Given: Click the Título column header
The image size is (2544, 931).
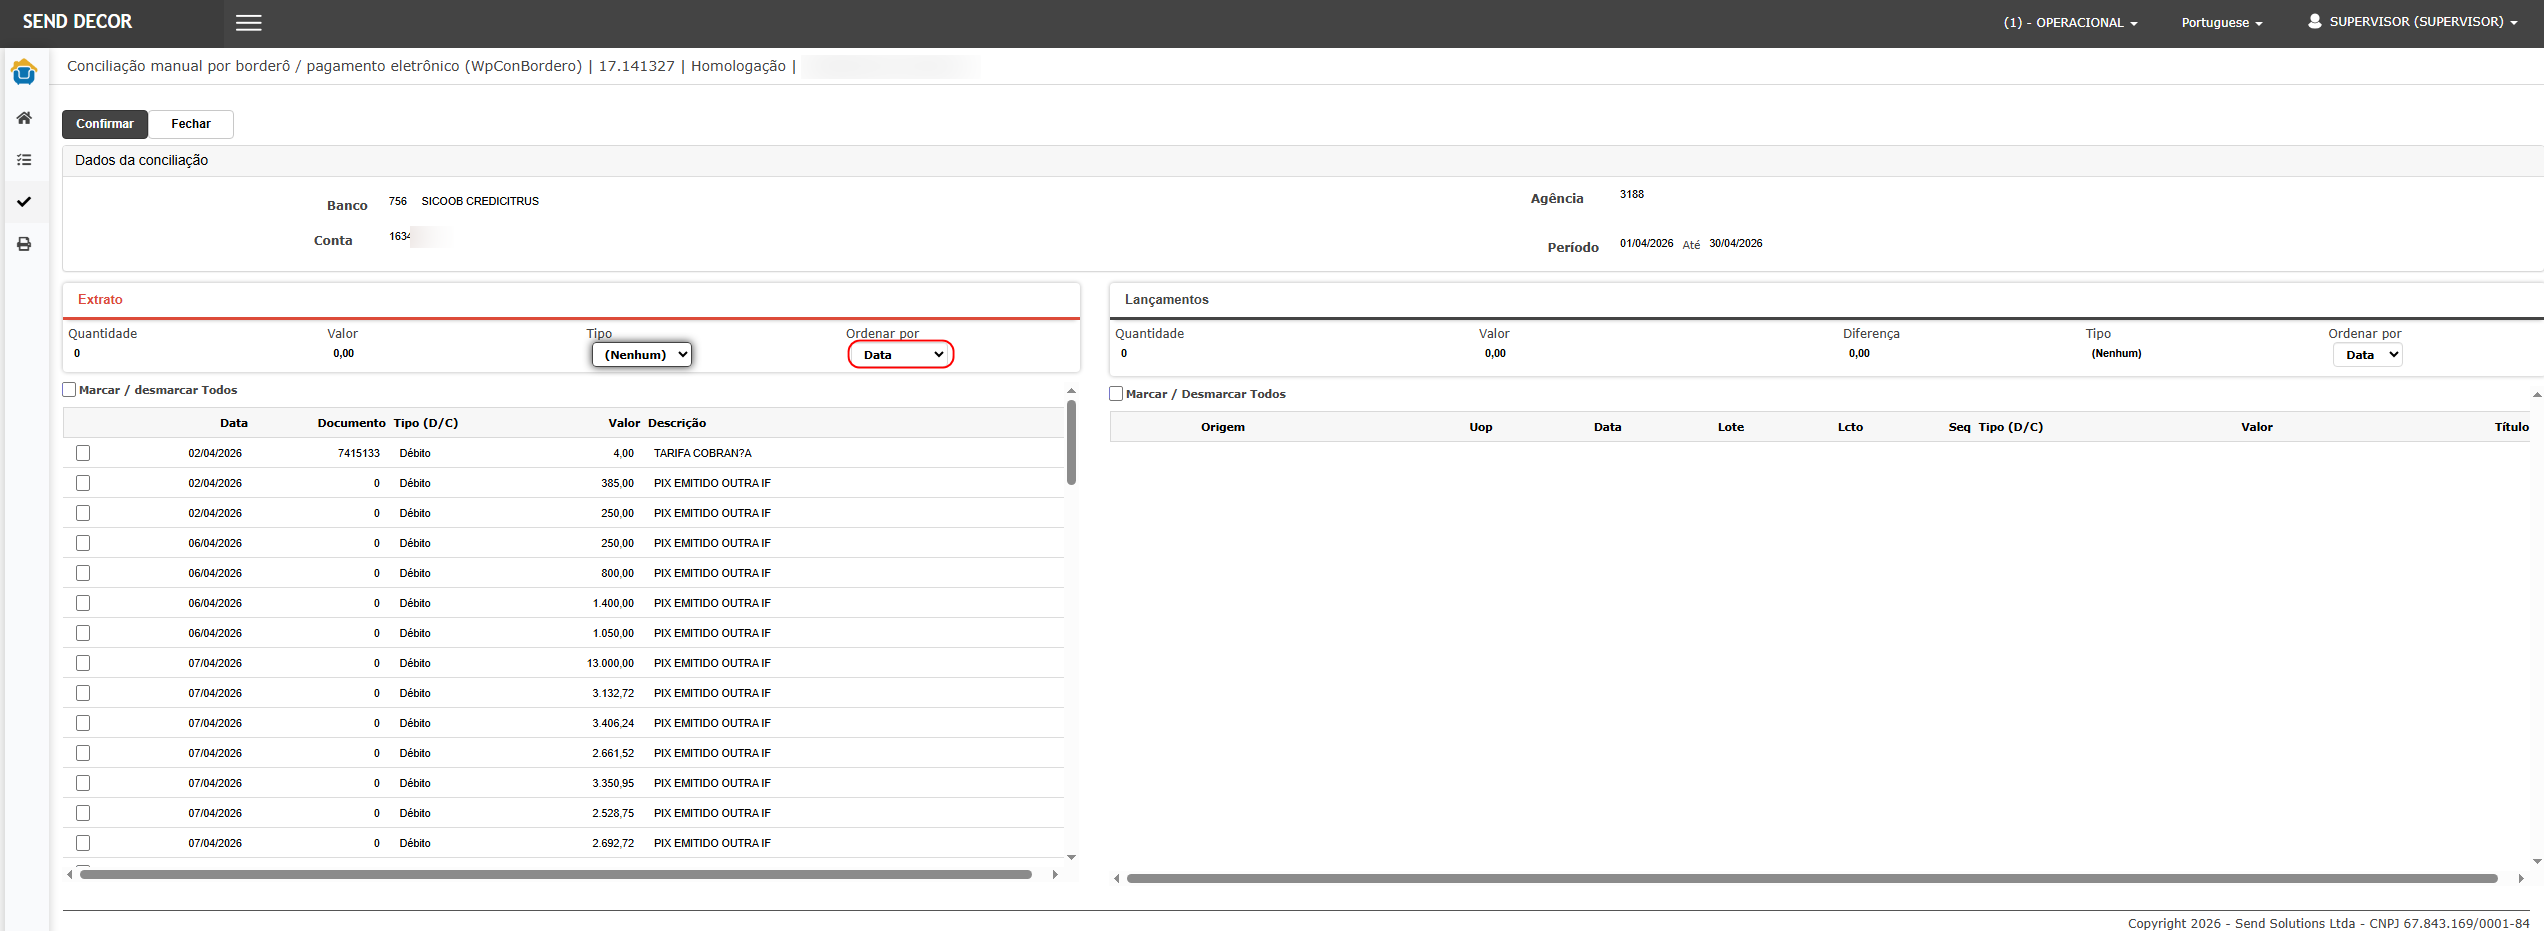Looking at the screenshot, I should (x=2511, y=428).
